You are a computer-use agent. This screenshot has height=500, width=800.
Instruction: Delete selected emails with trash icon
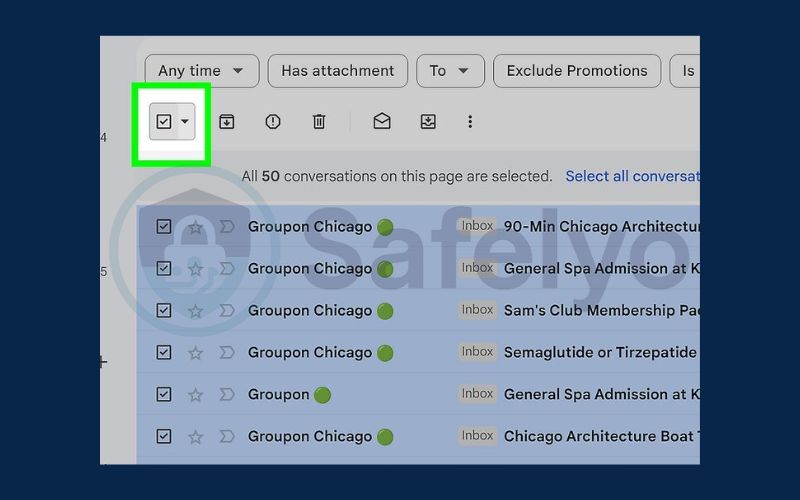click(319, 121)
